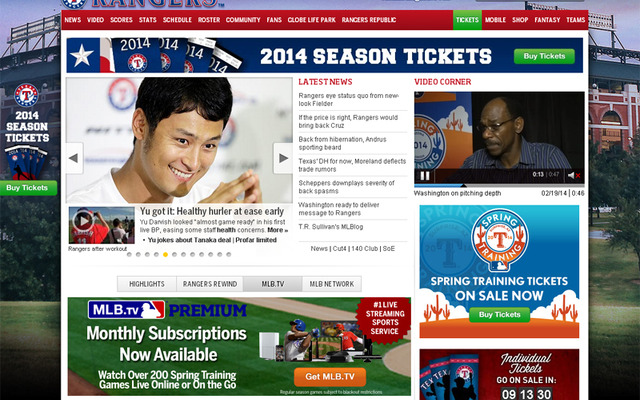Open the Roster menu item
The height and width of the screenshot is (400, 640).
(209, 20)
